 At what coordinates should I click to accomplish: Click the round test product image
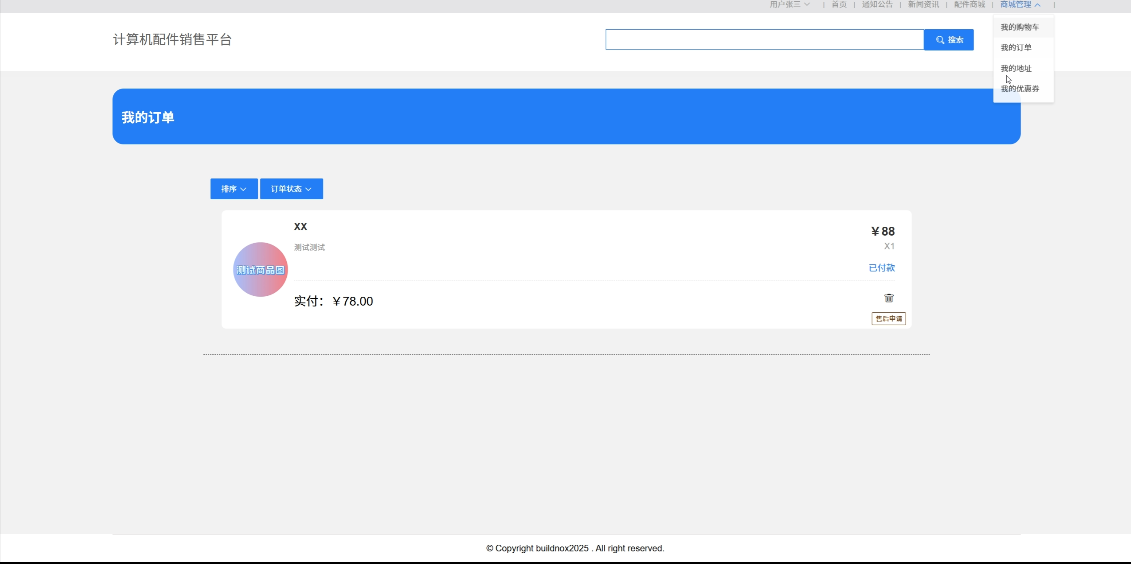tap(260, 270)
